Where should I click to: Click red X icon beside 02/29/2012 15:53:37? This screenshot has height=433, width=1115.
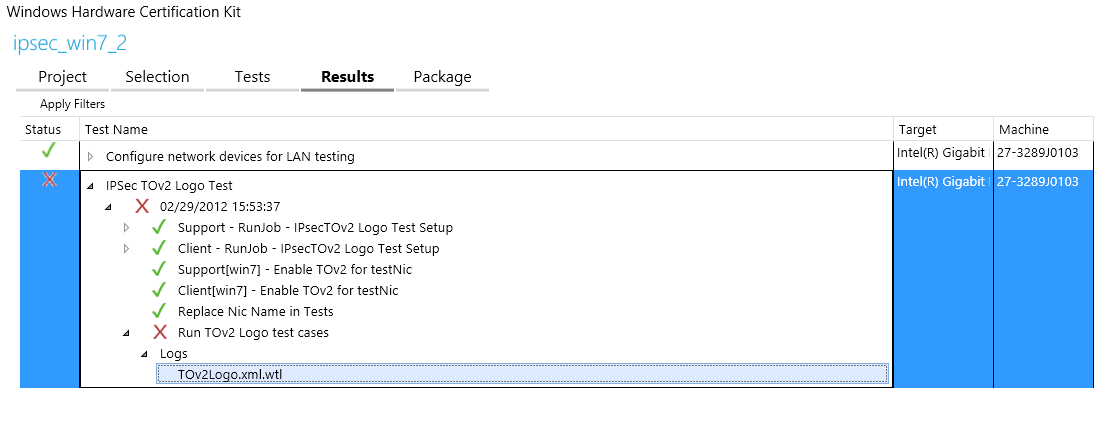141,206
